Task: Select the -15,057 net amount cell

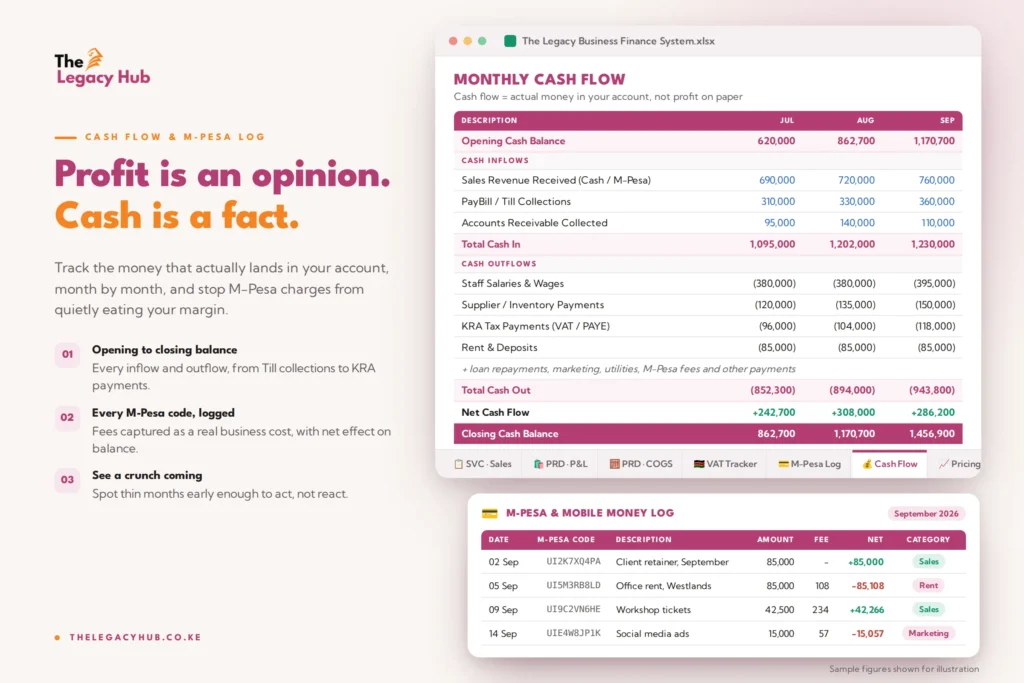Action: (x=867, y=633)
